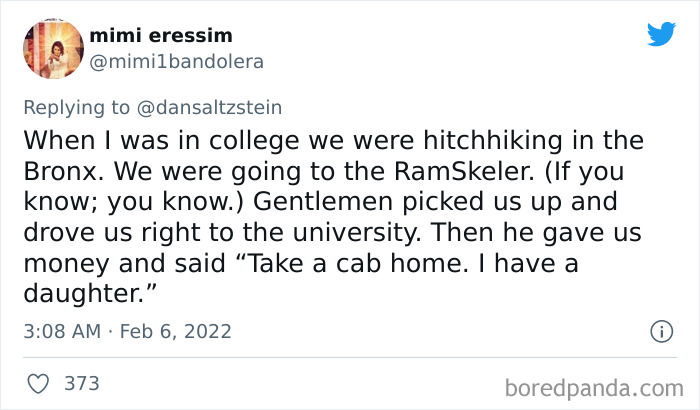Open the tweet info icon
This screenshot has height=410, width=700.
[x=660, y=330]
